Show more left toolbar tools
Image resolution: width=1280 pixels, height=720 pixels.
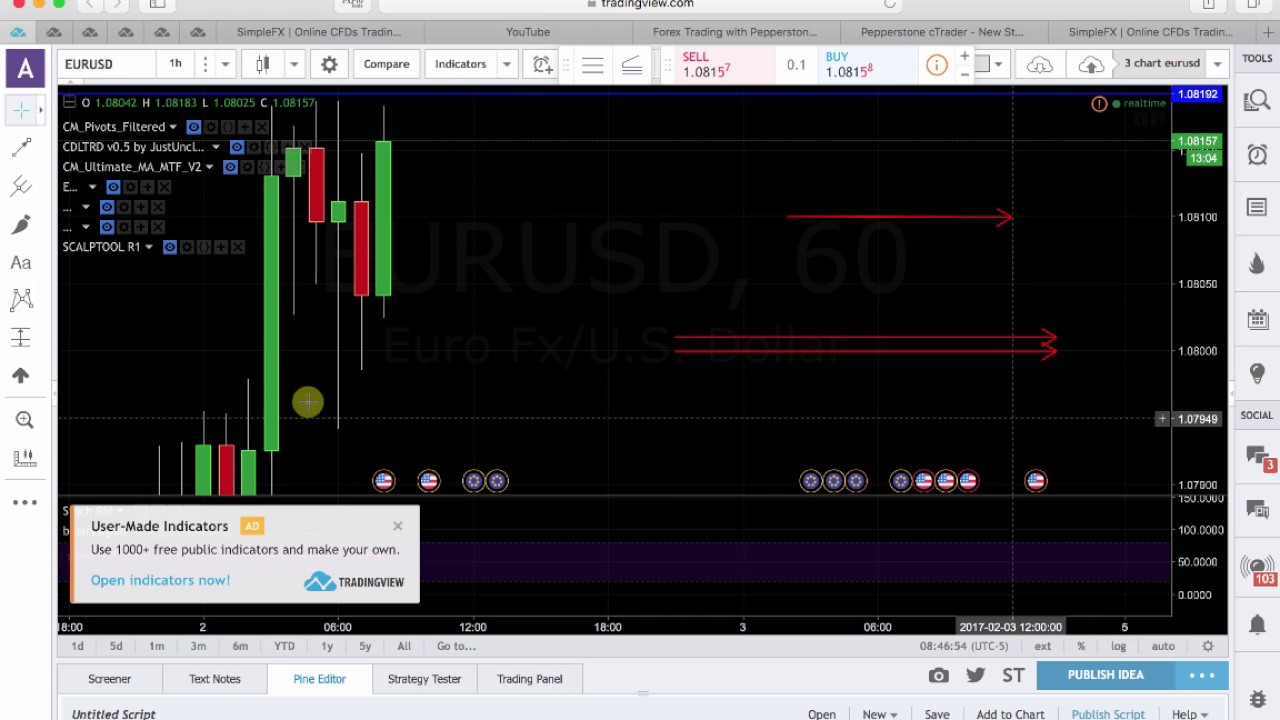(24, 502)
